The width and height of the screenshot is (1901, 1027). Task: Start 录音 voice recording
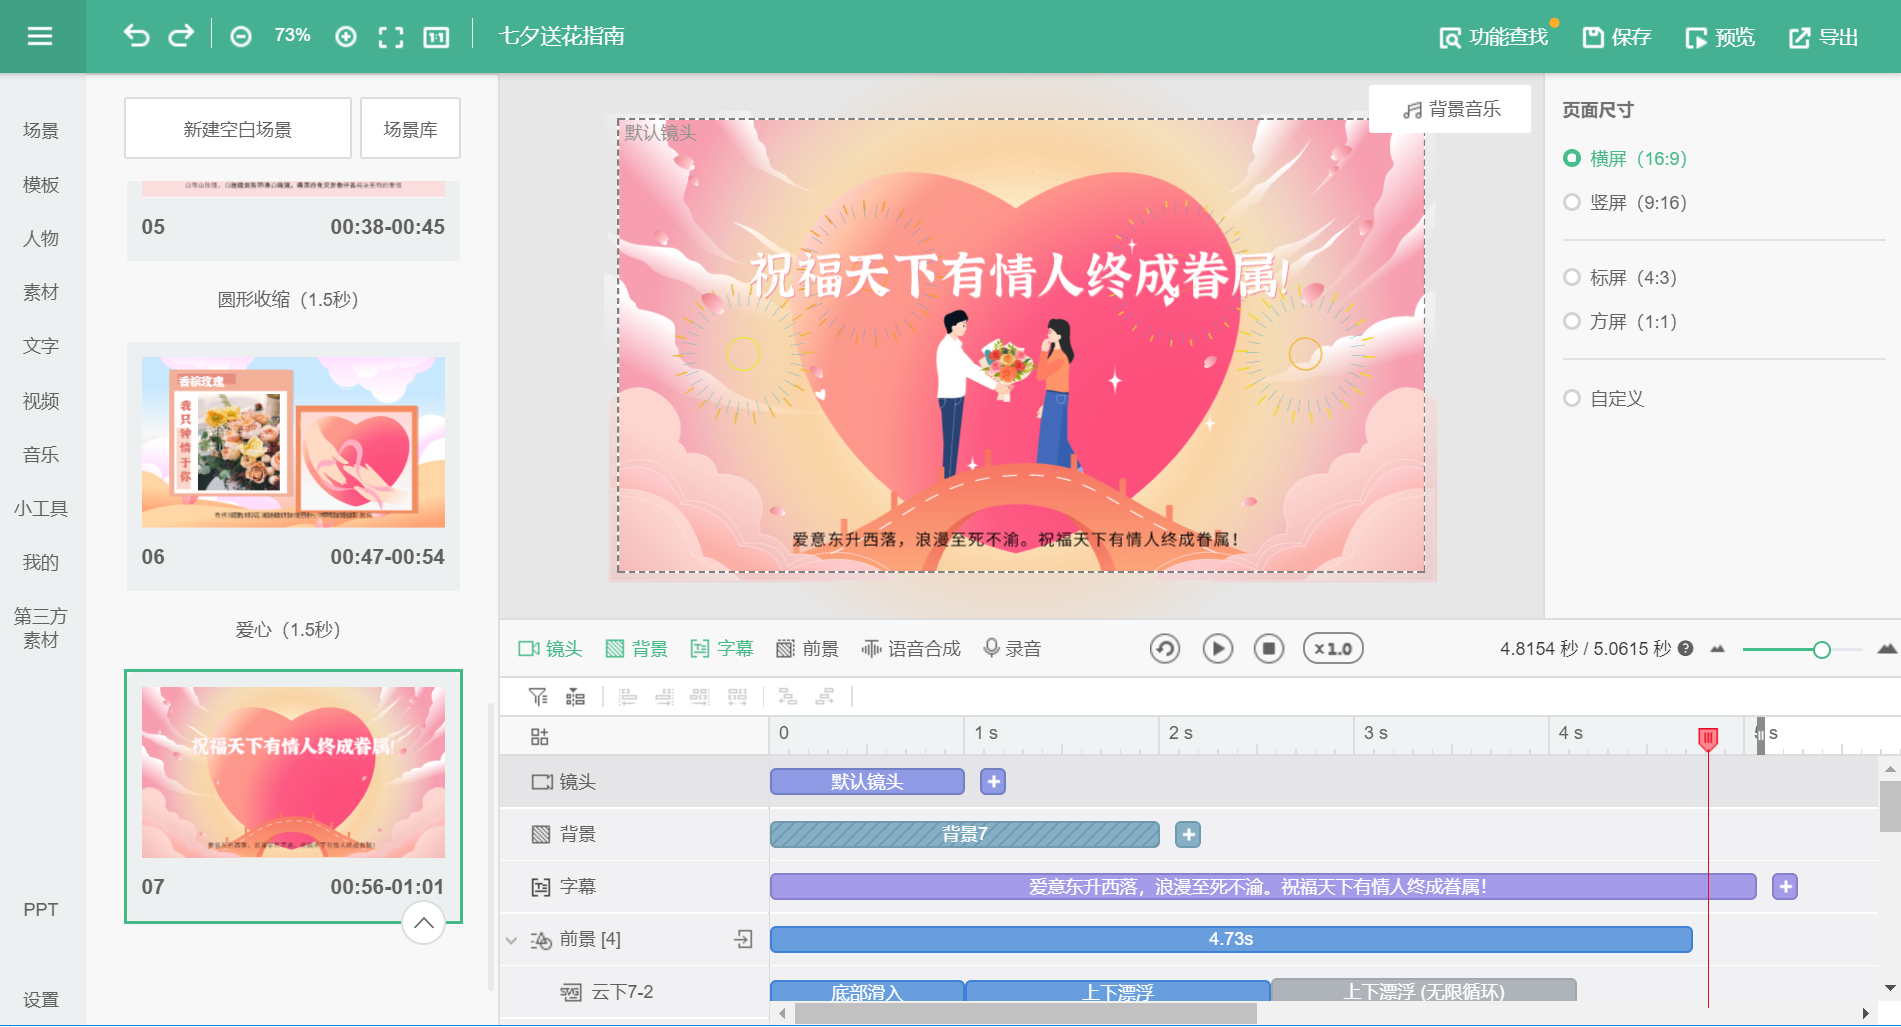click(1011, 648)
